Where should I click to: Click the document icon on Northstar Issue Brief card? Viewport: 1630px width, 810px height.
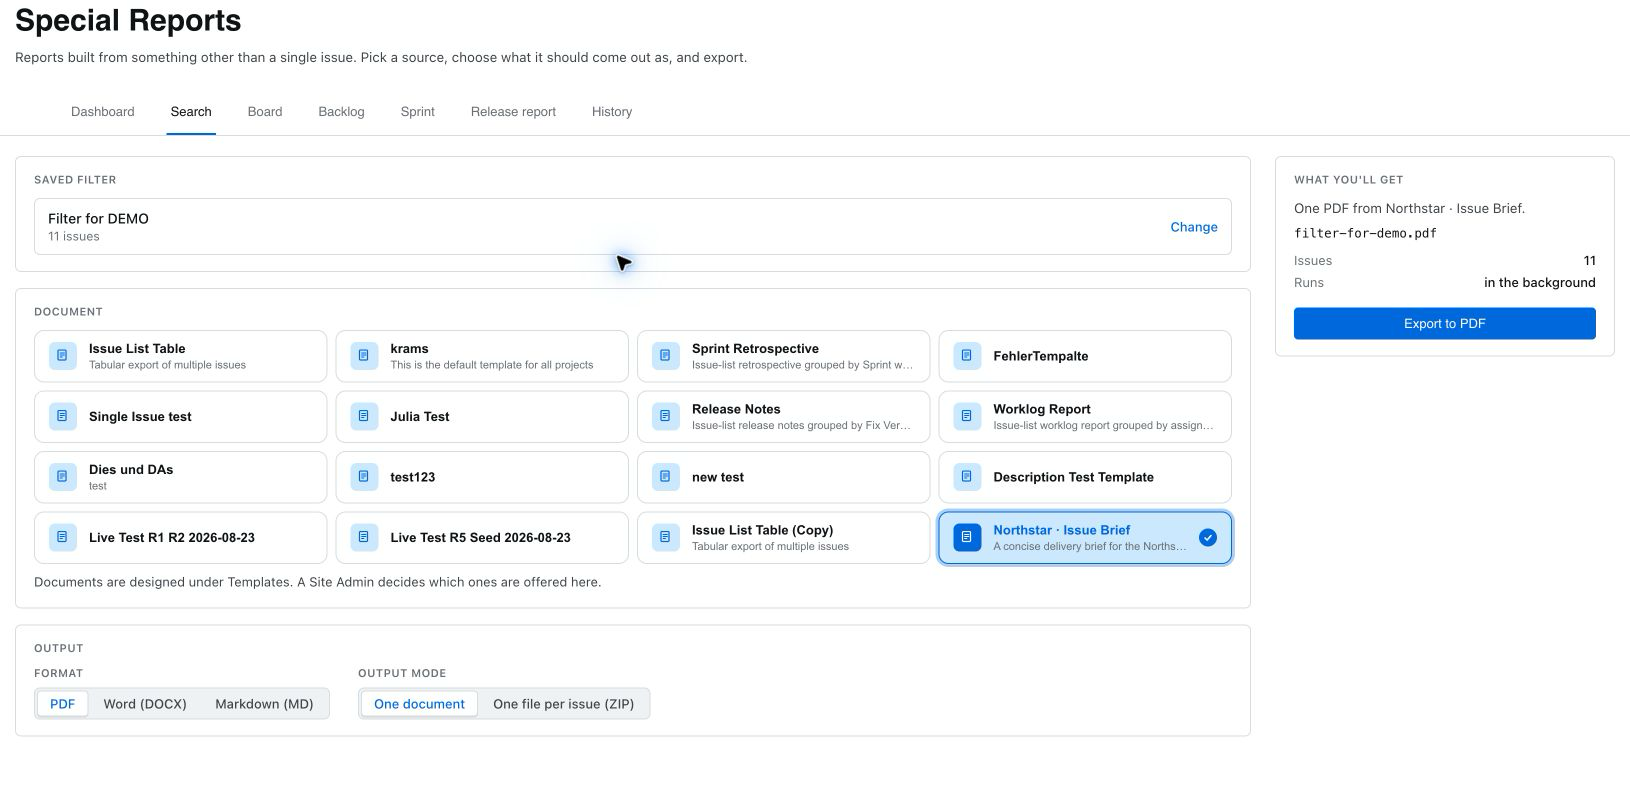point(967,537)
